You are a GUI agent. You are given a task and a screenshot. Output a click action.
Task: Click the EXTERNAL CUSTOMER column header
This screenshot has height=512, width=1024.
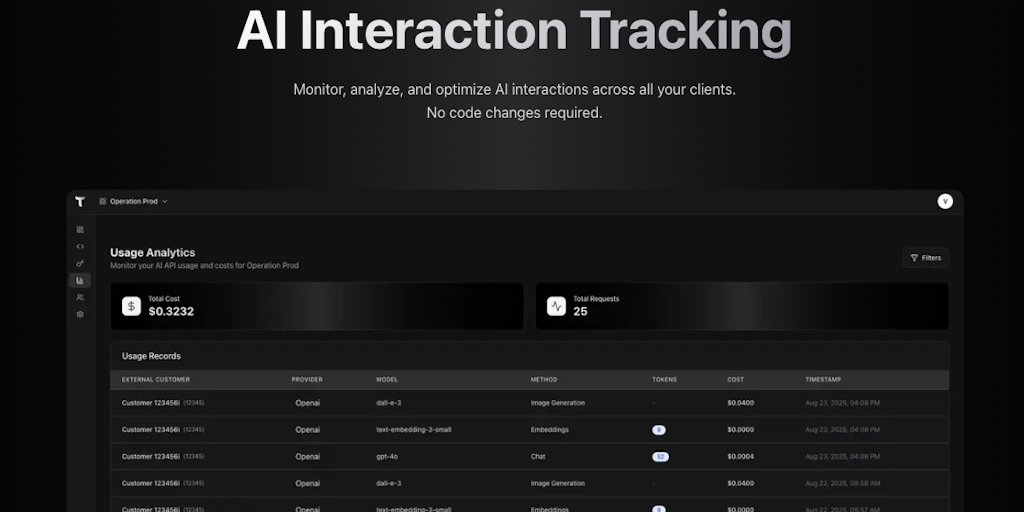(x=155, y=379)
